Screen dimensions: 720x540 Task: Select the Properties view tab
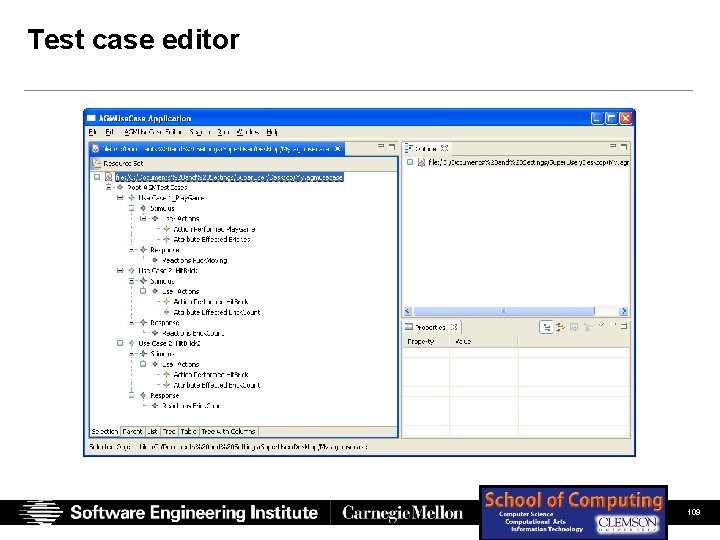point(431,327)
